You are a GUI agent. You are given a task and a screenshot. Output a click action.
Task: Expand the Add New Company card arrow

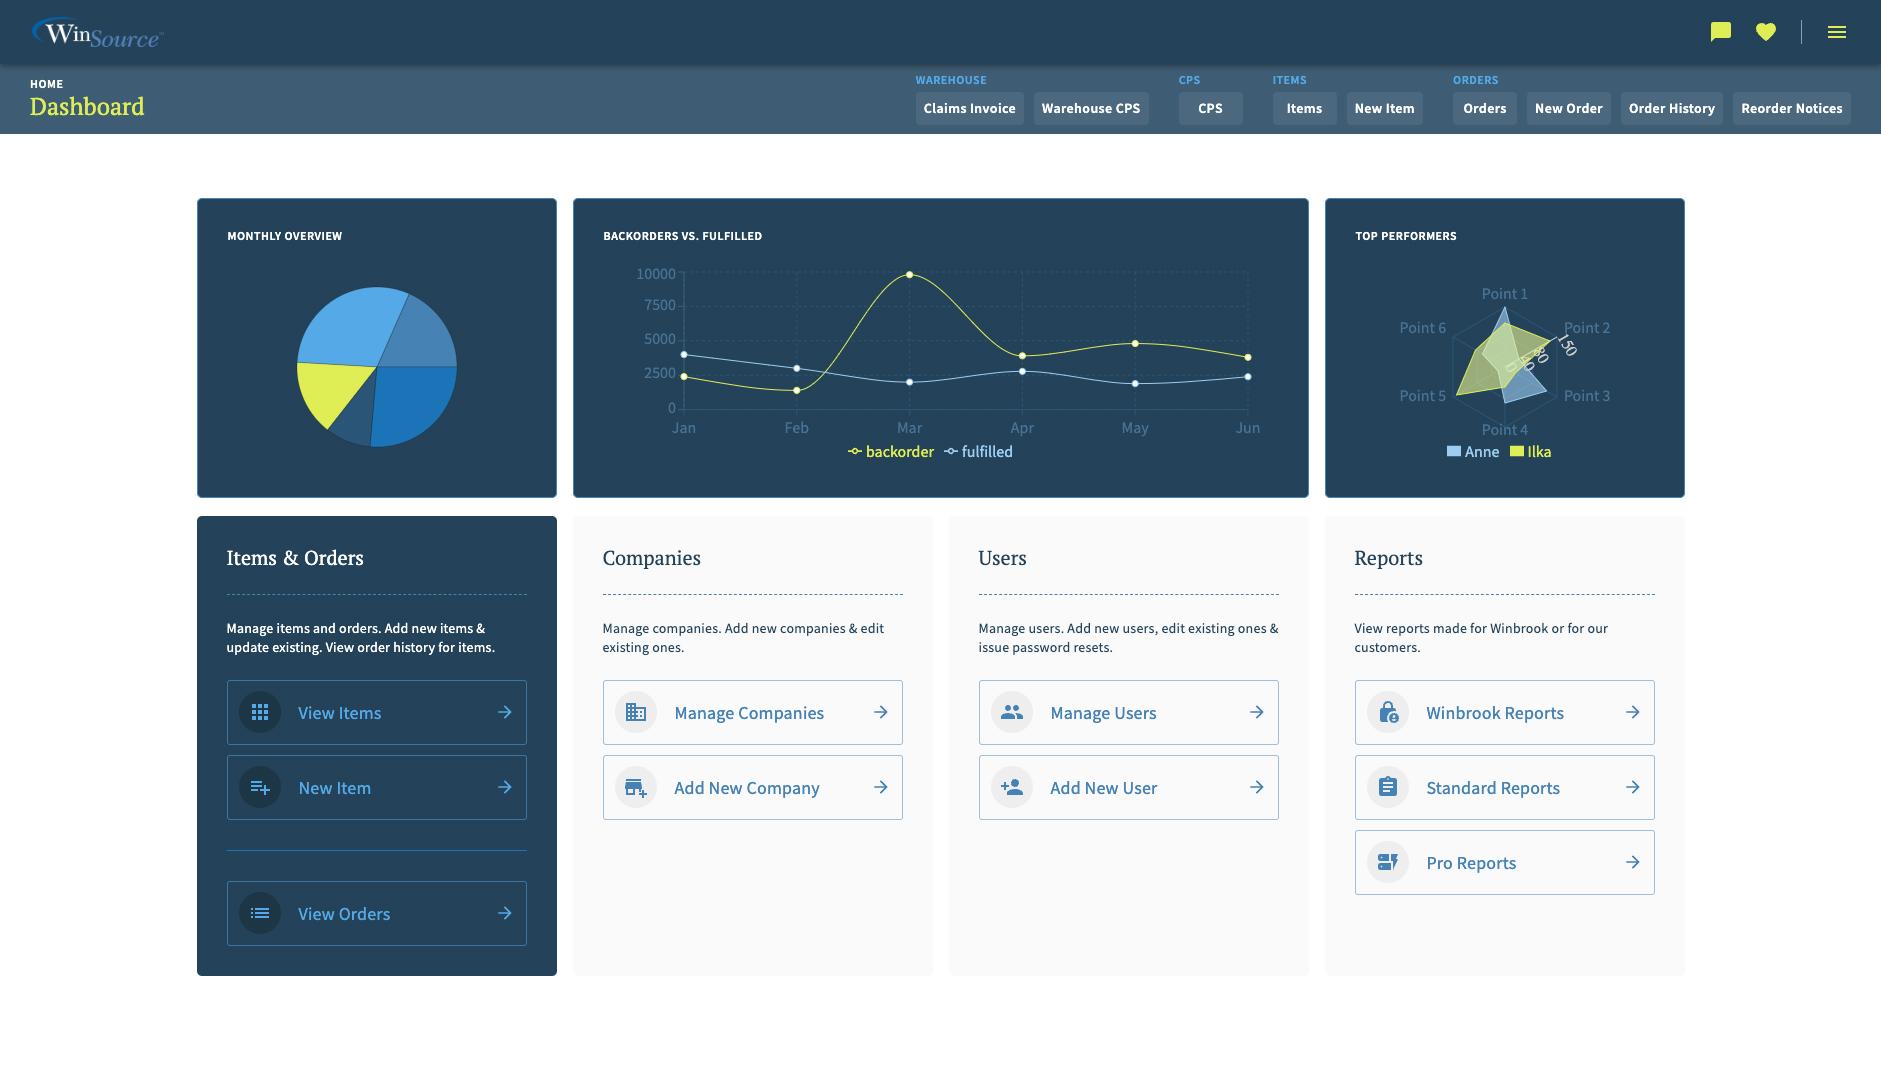click(881, 787)
